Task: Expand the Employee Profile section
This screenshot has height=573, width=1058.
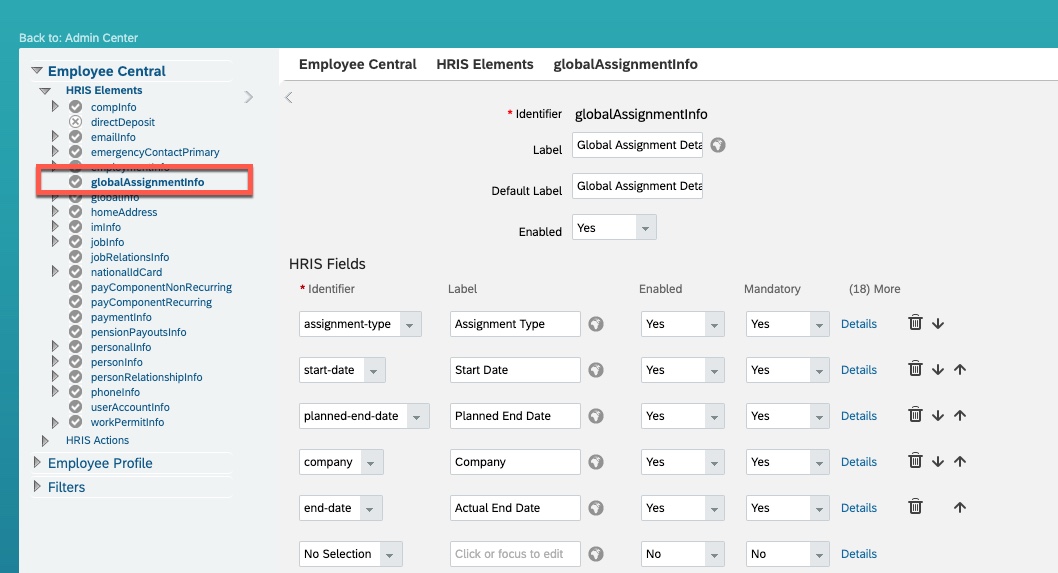Action: pos(37,462)
